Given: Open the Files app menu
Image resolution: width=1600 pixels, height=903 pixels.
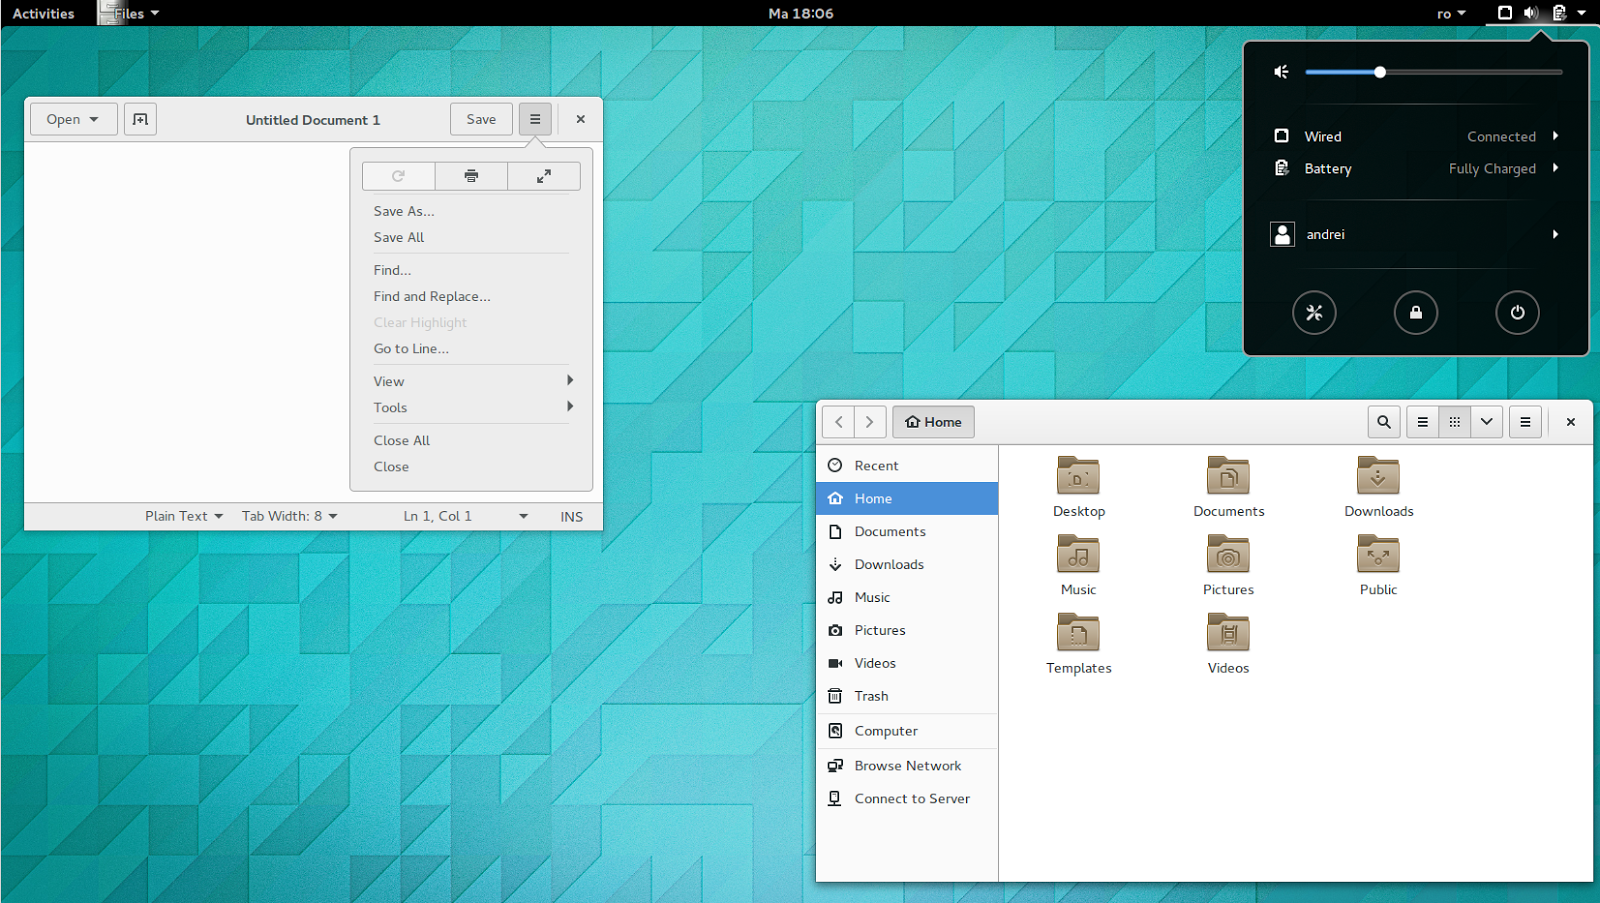Looking at the screenshot, I should tap(1524, 421).
